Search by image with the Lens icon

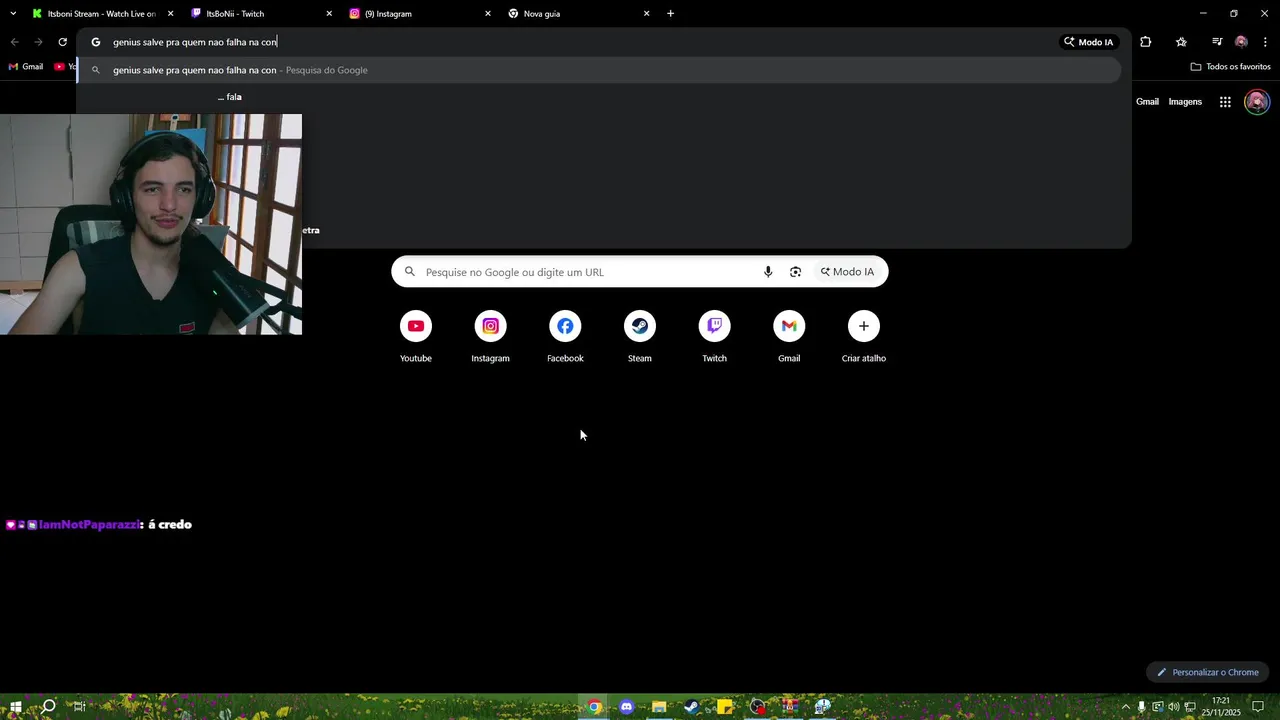[x=795, y=272]
